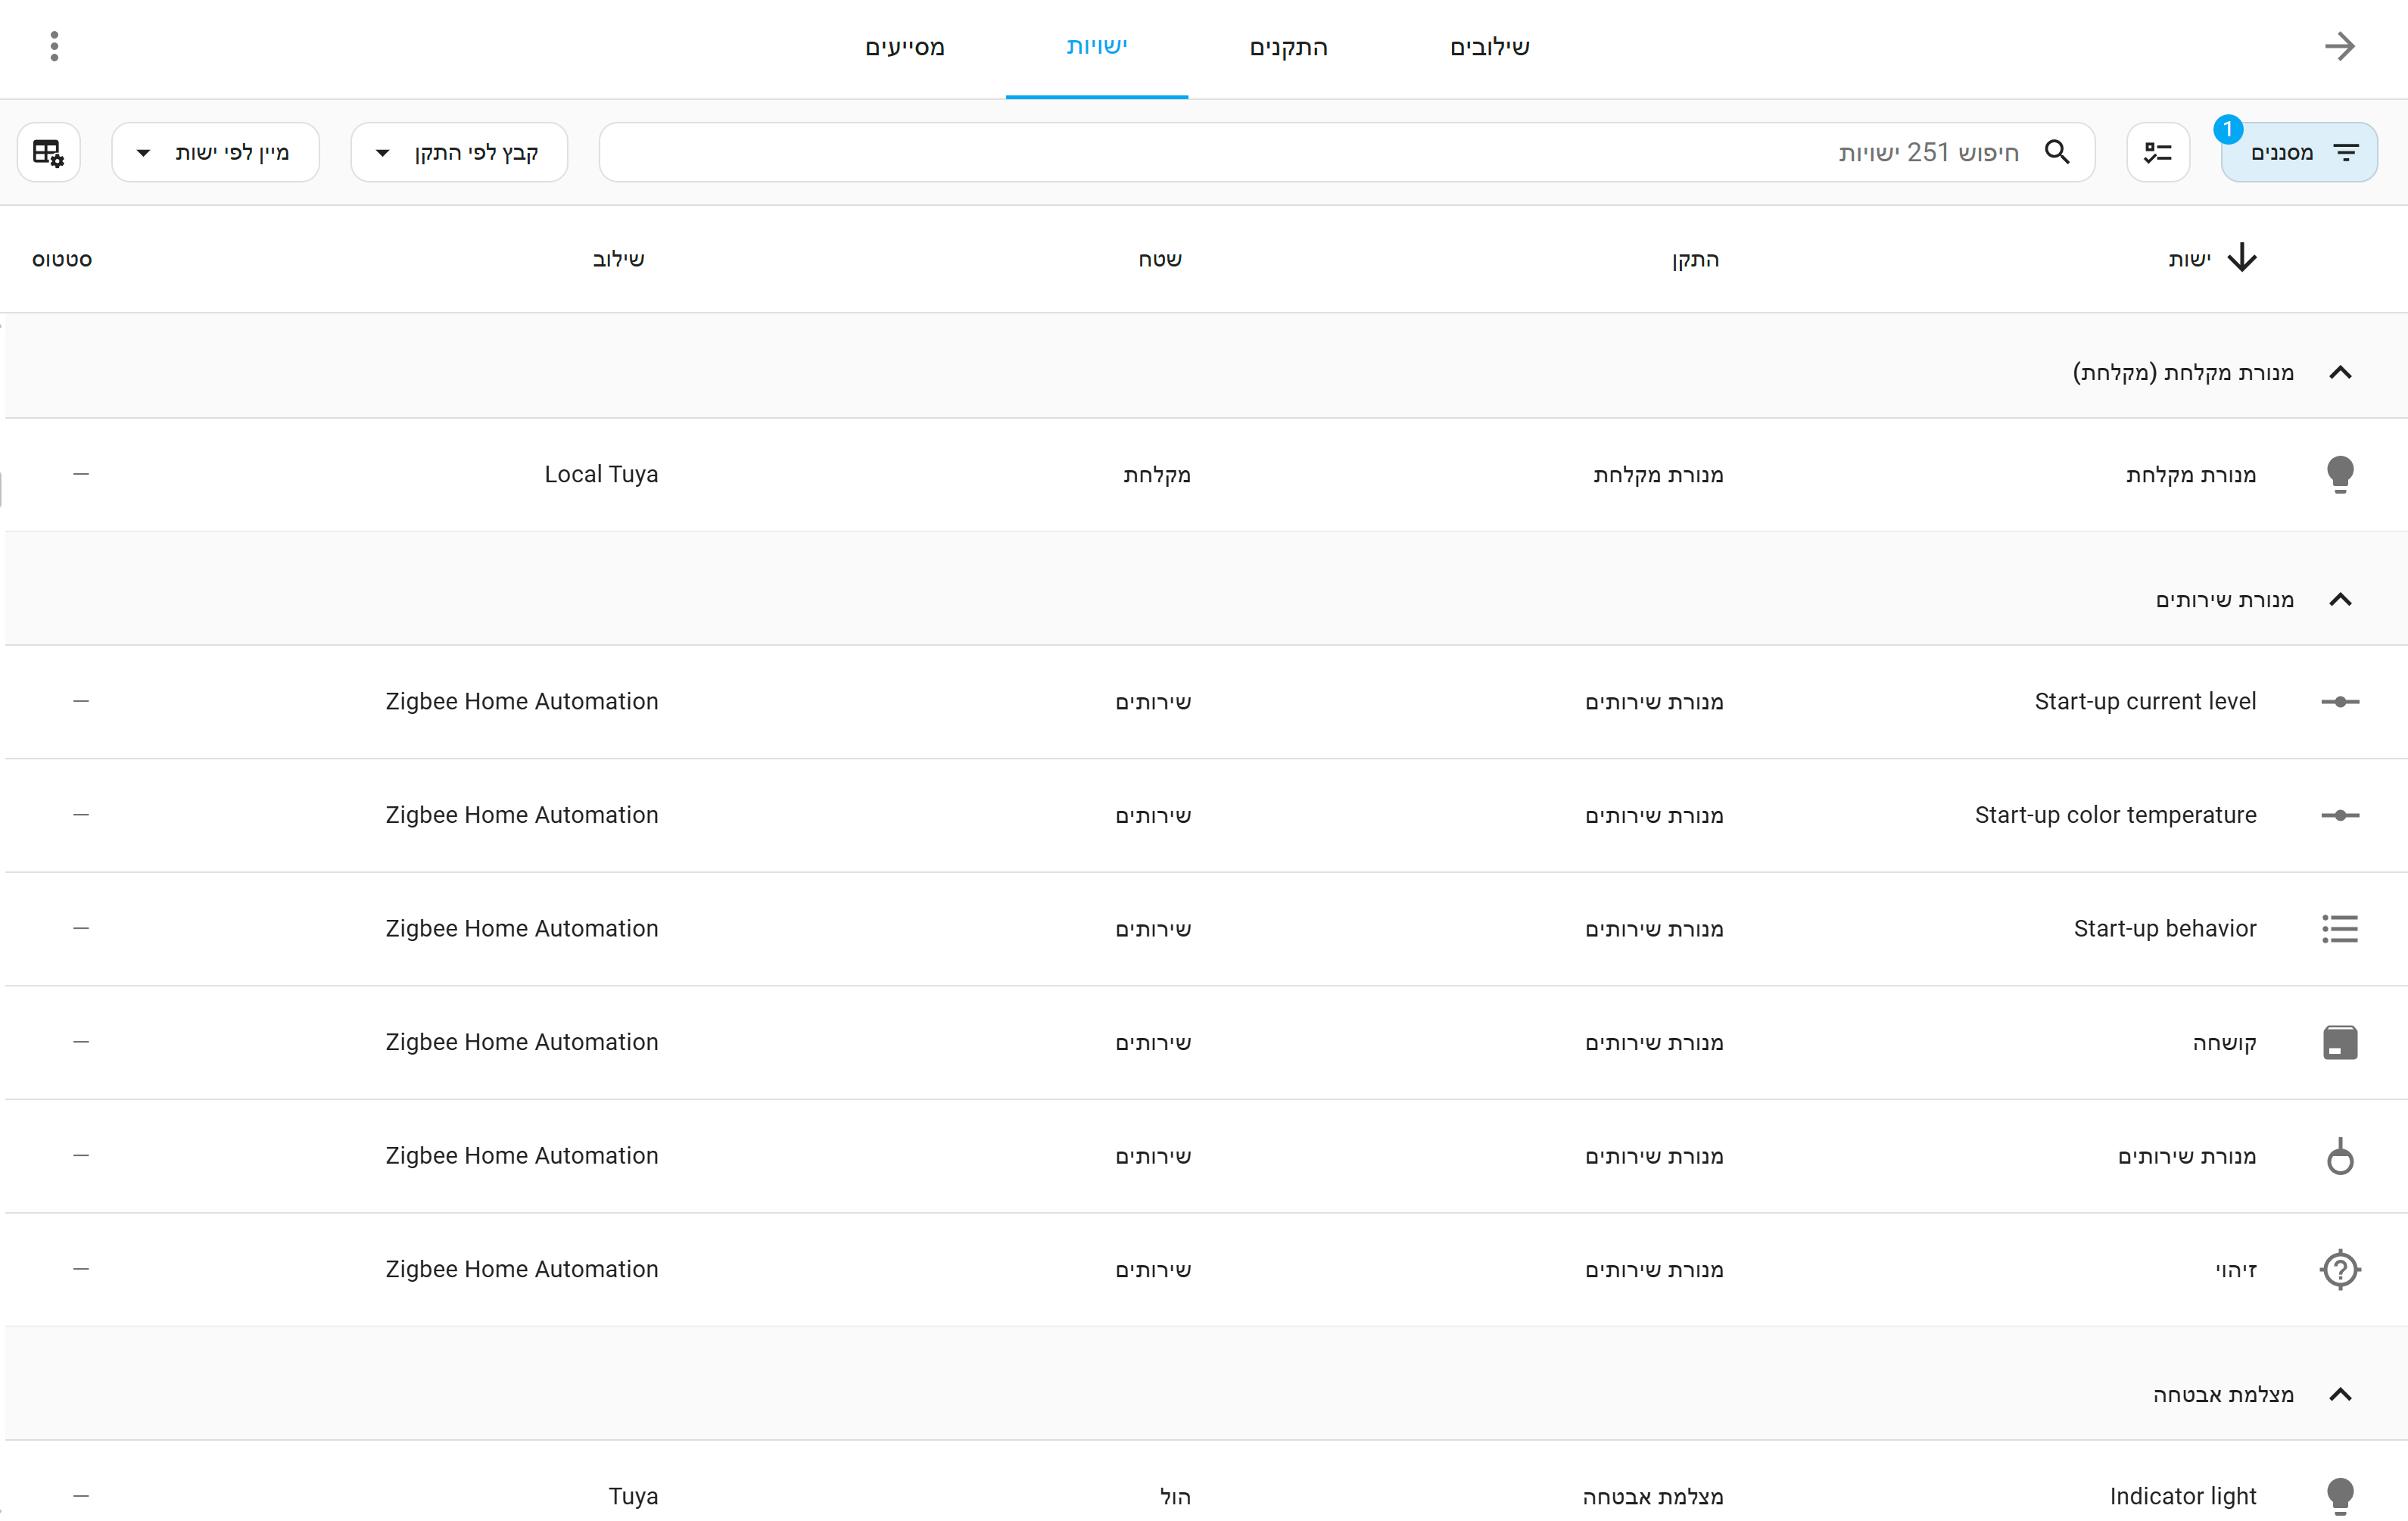Click status dash in Start-up color temperature row
The image size is (2408, 1521).
click(x=81, y=815)
